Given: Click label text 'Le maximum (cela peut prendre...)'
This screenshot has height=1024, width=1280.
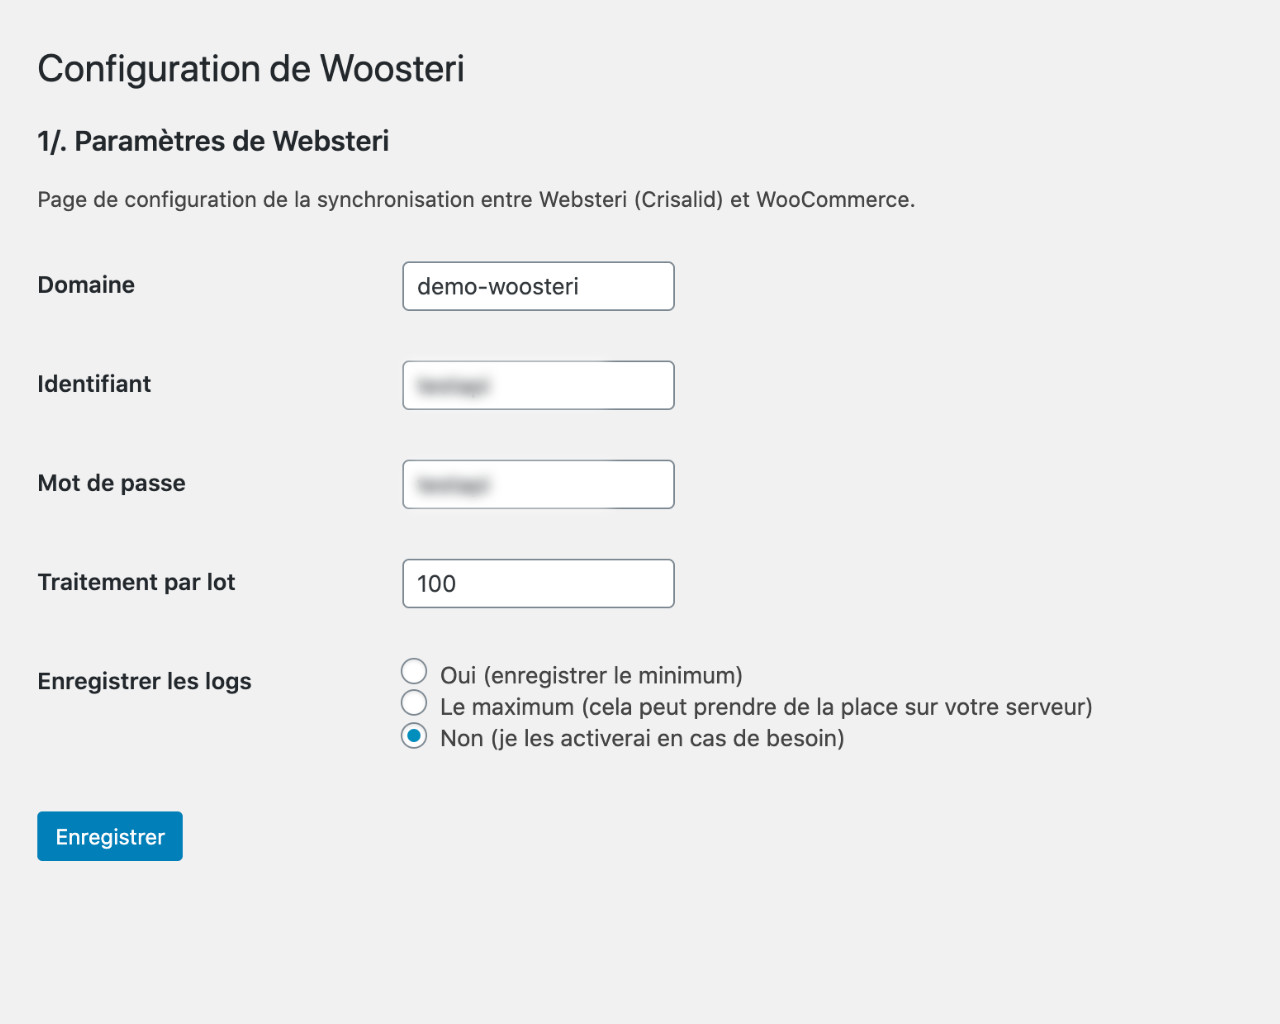Looking at the screenshot, I should point(766,707).
